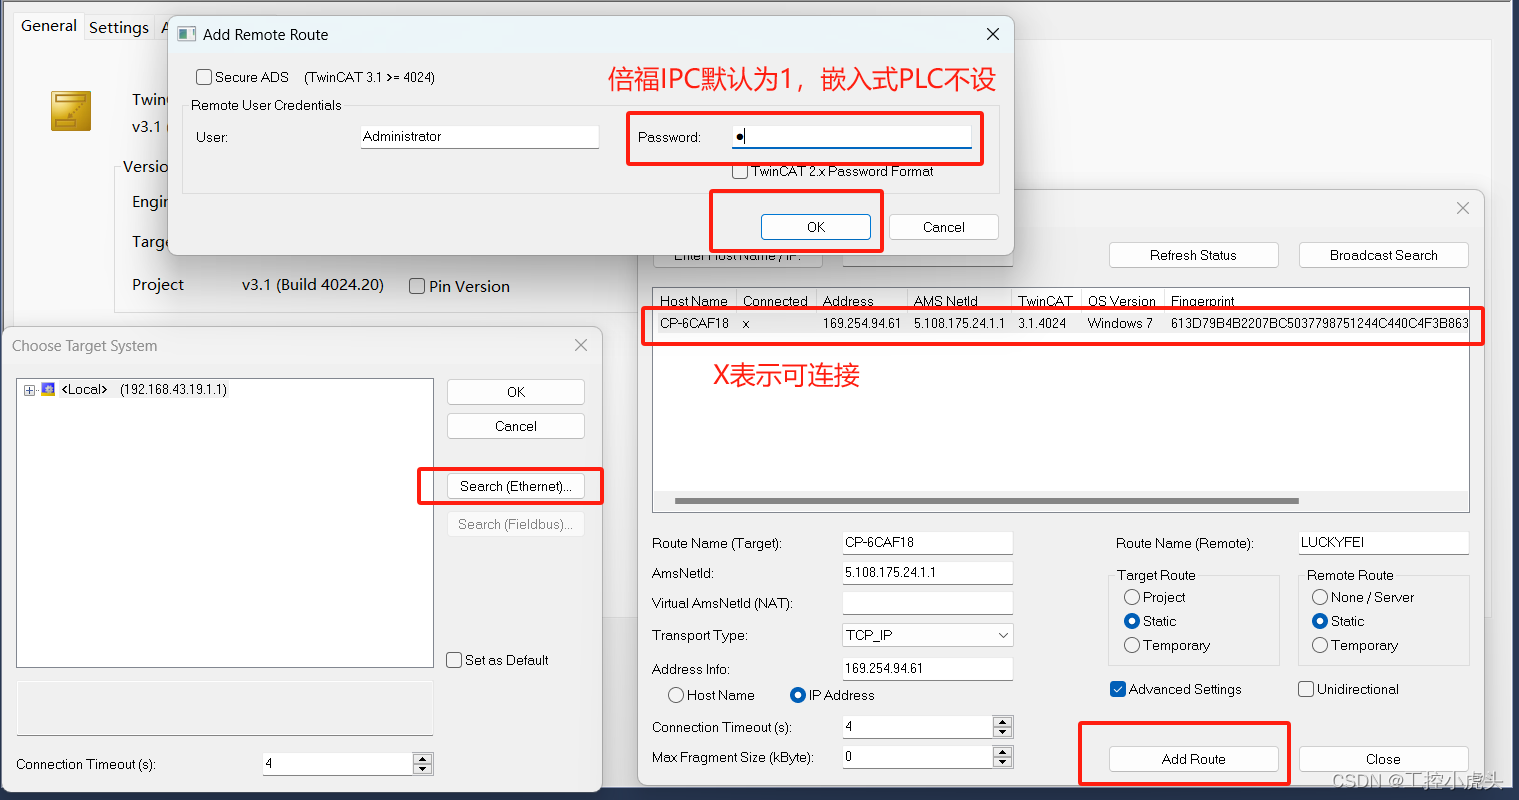The width and height of the screenshot is (1519, 800).
Task: Toggle the Pin Version checkbox
Action: click(417, 286)
